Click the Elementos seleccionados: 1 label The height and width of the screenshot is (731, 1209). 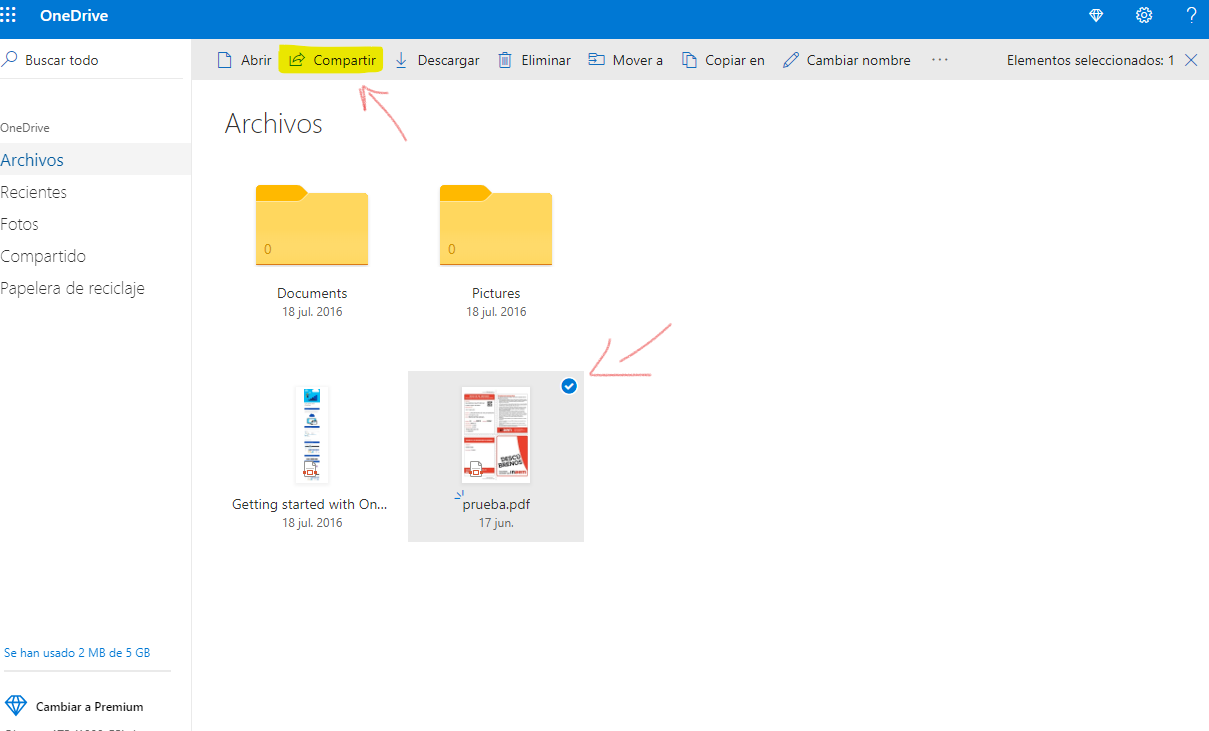(x=1090, y=60)
